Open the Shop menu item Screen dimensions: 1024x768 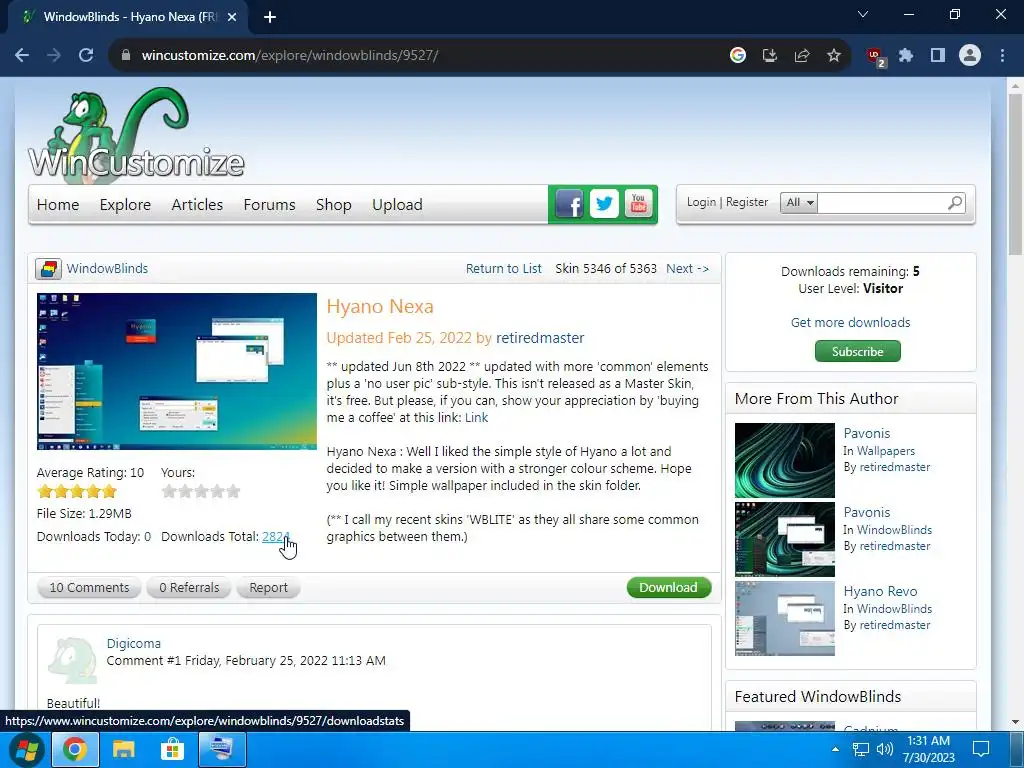tap(334, 204)
